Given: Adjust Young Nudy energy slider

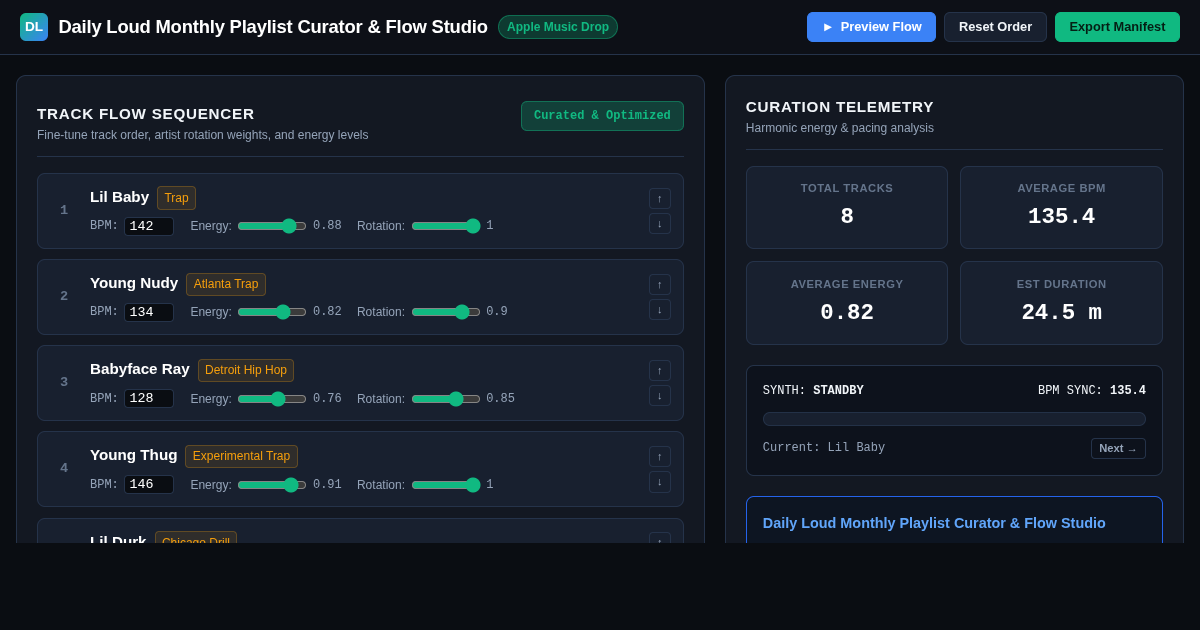Looking at the screenshot, I should pos(272,312).
